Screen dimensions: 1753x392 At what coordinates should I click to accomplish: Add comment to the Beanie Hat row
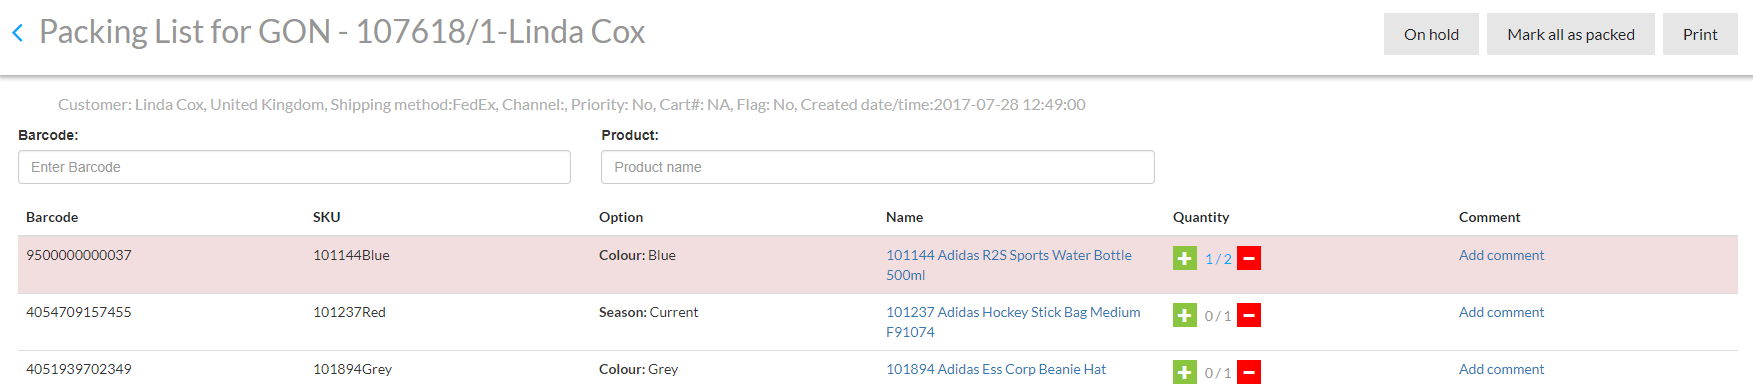(x=1501, y=369)
